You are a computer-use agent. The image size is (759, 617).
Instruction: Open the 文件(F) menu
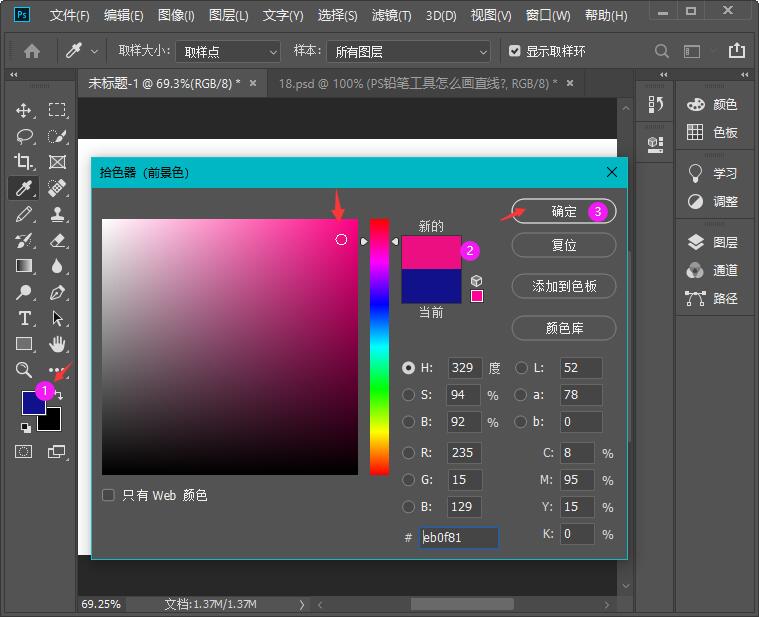69,15
